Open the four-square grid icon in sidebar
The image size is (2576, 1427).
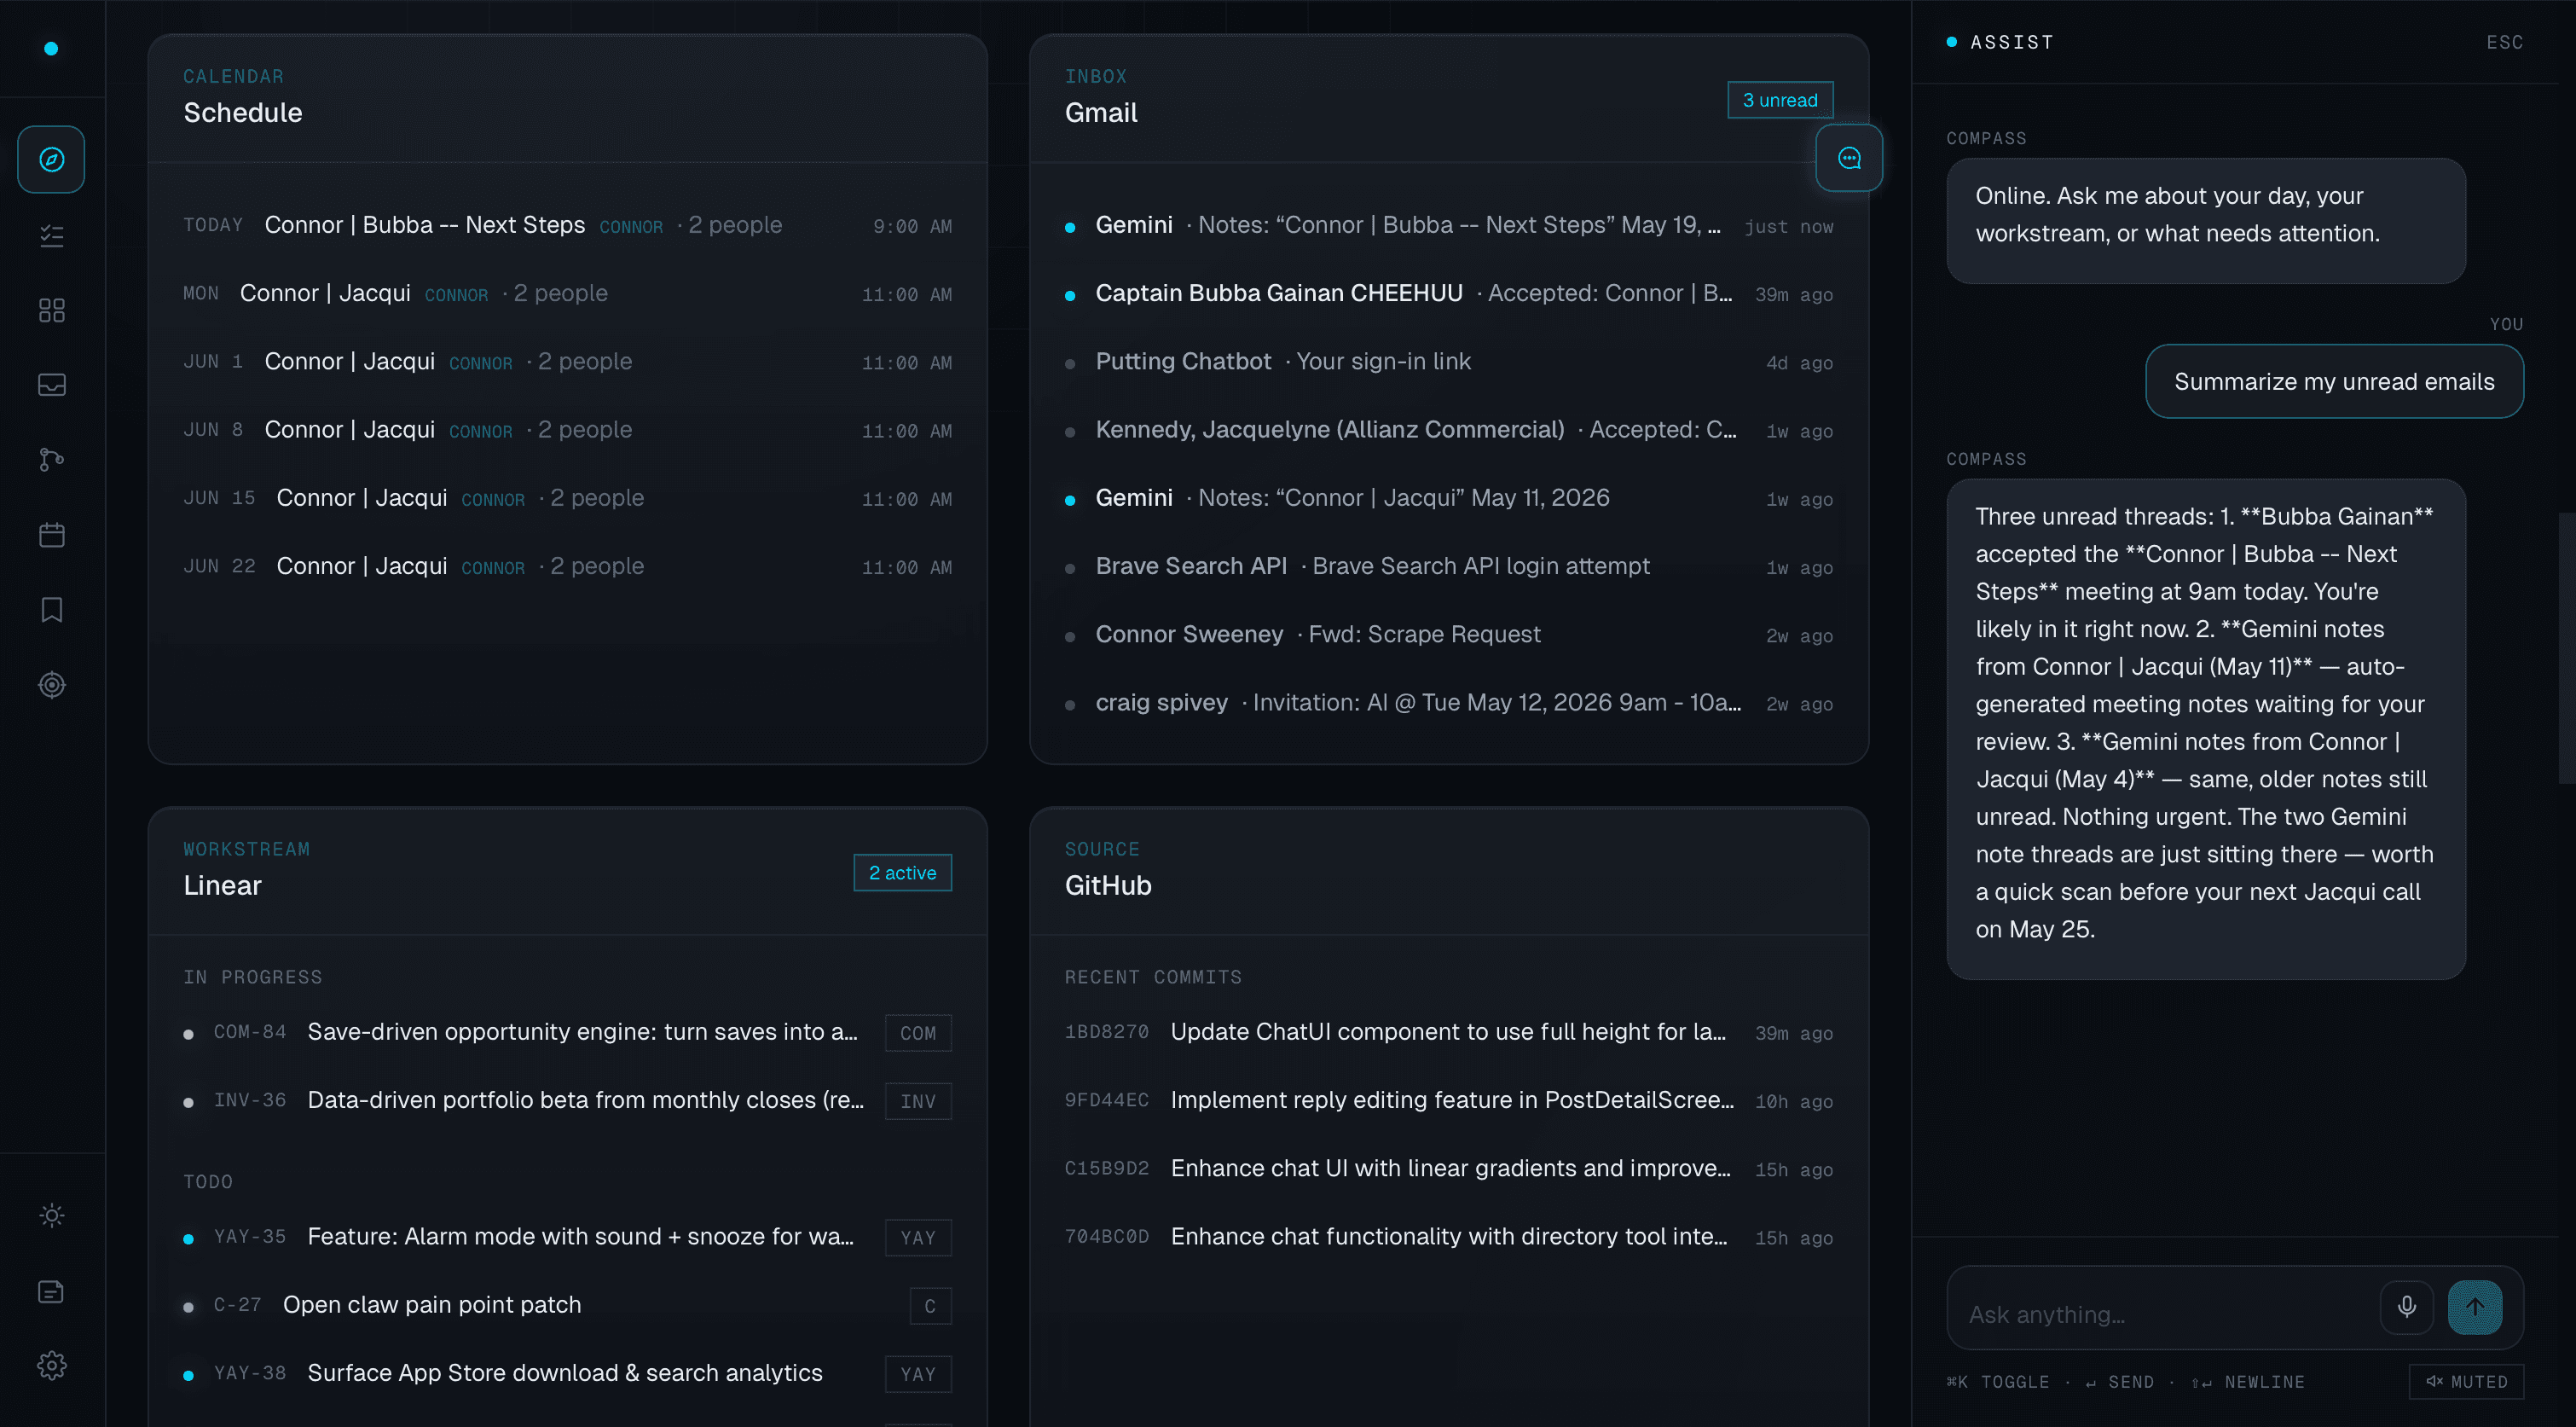(51, 311)
